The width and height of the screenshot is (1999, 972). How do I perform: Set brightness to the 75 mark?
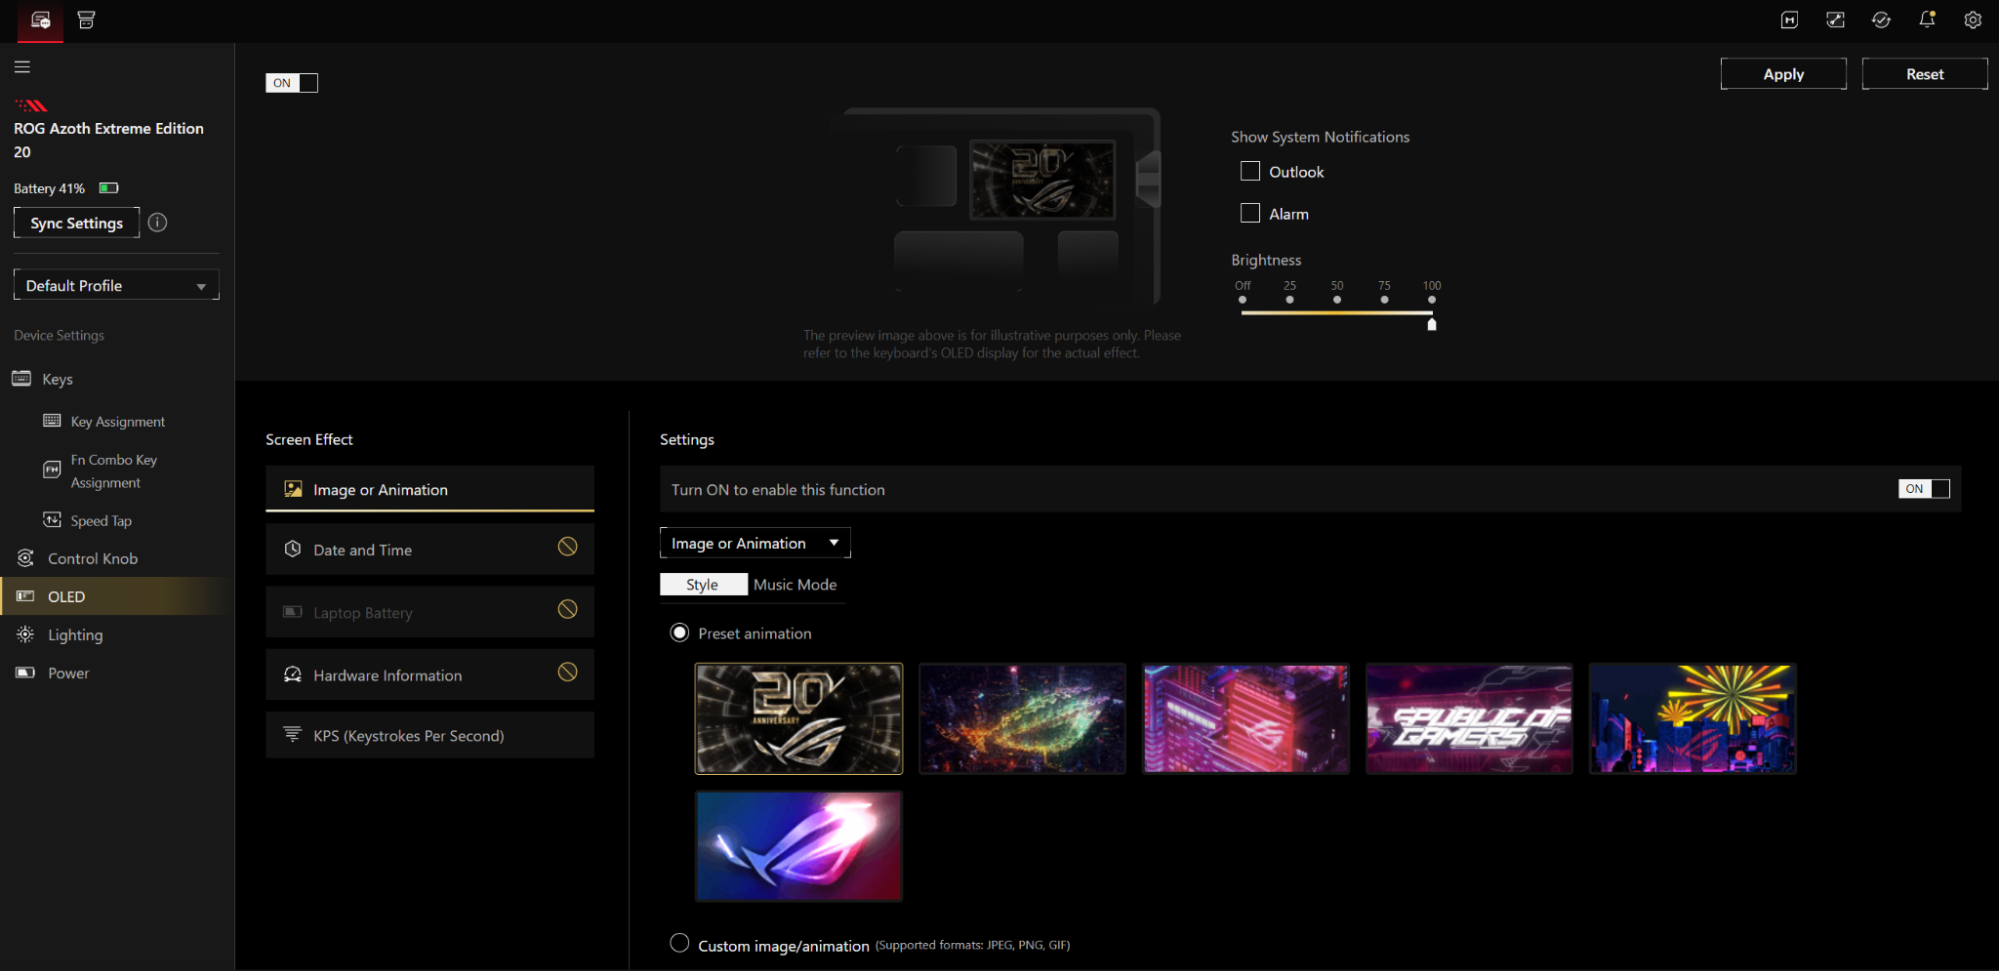pos(1384,299)
